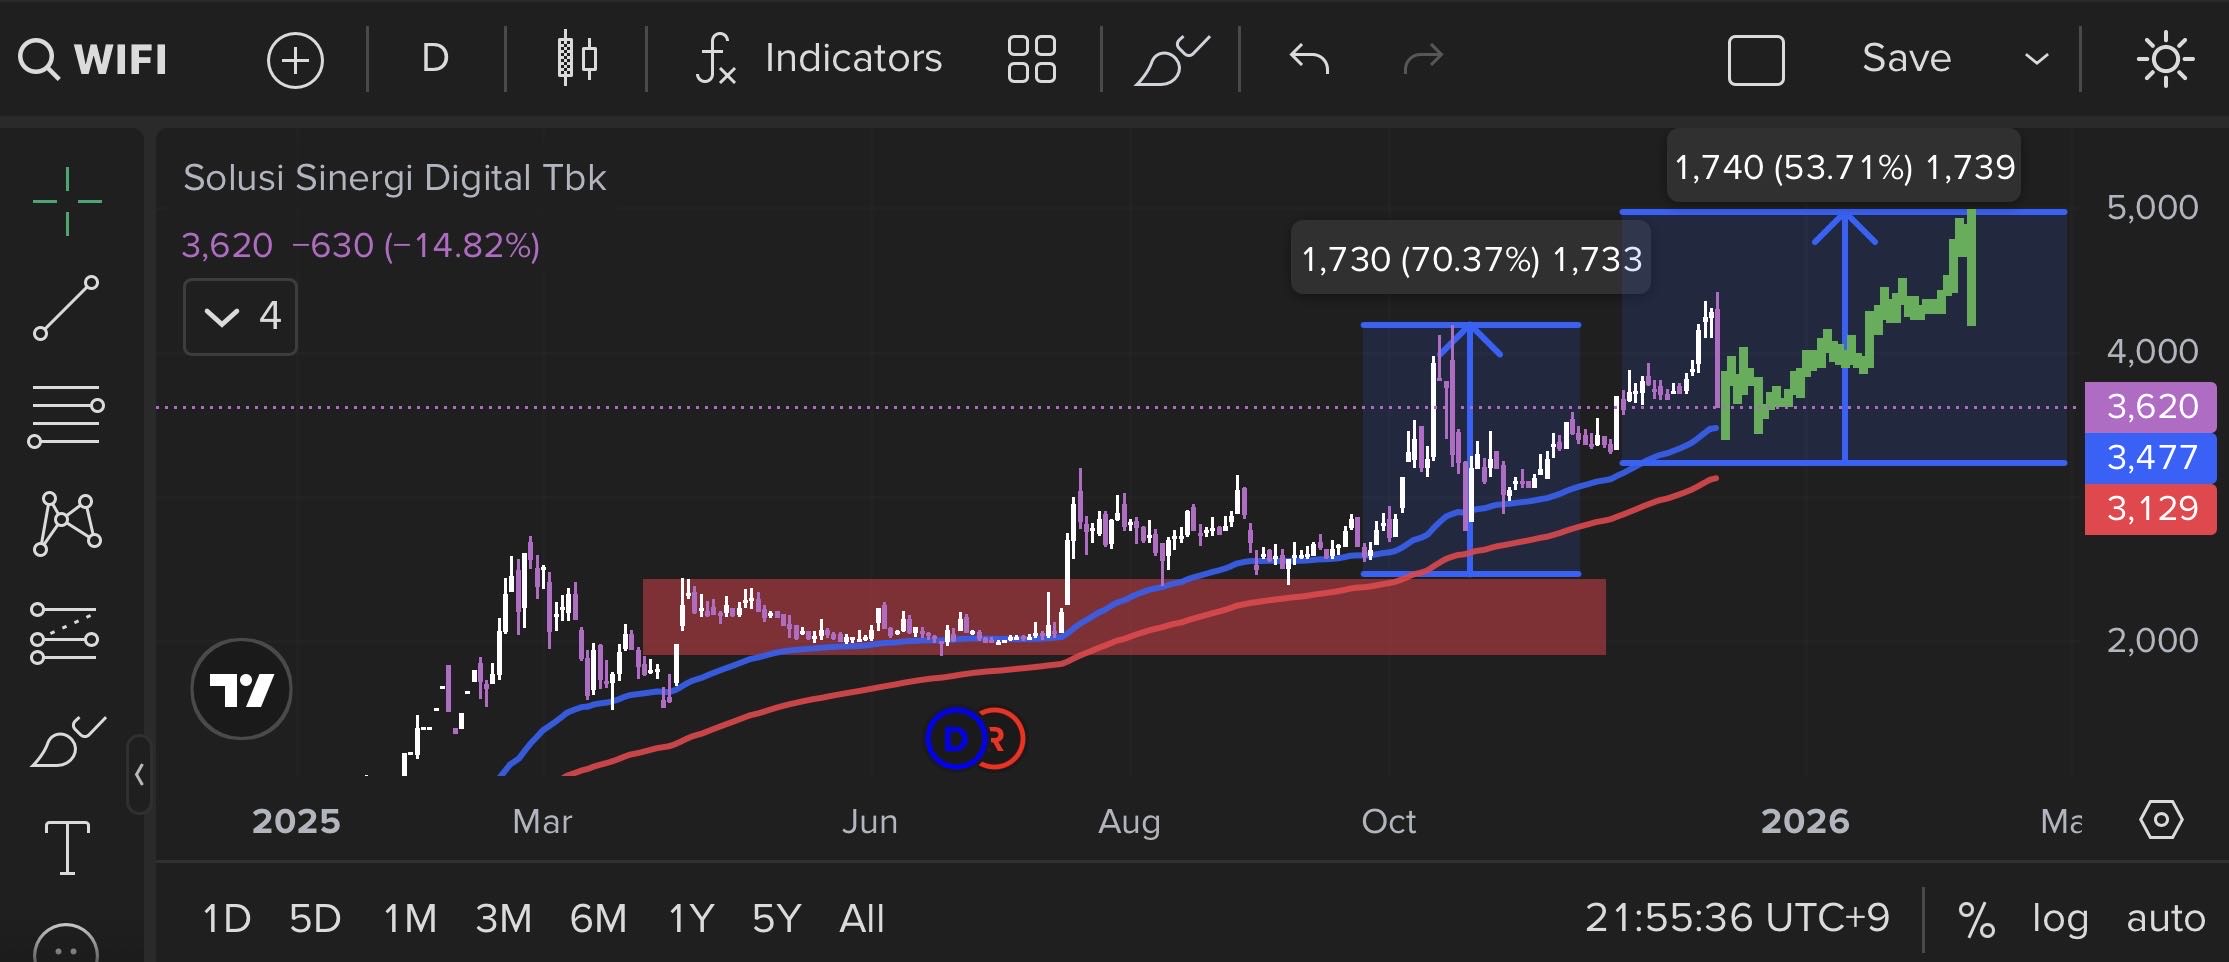Click the red 3,129 moving average label
This screenshot has width=2229, height=962.
(x=2151, y=509)
